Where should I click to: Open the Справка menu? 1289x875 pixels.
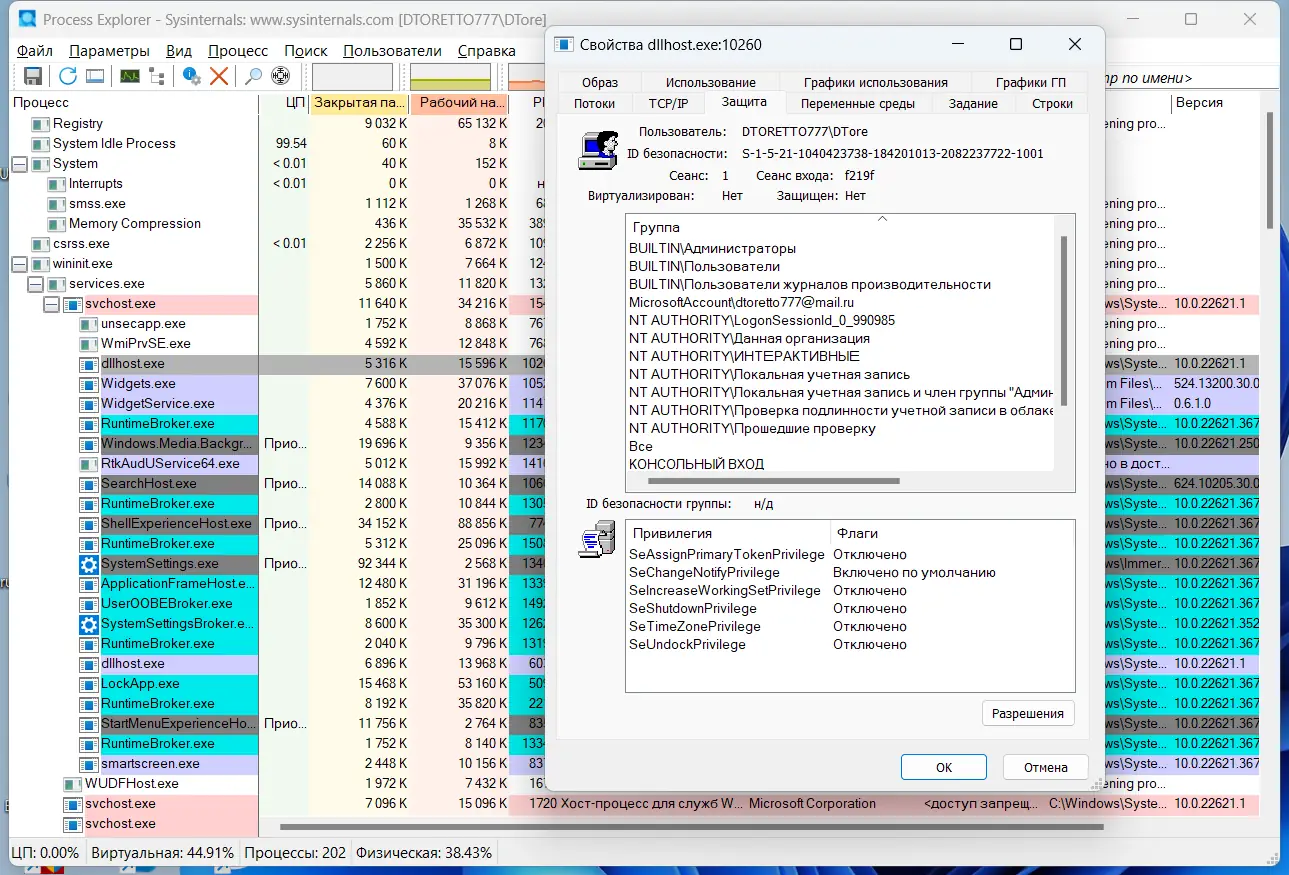(487, 51)
